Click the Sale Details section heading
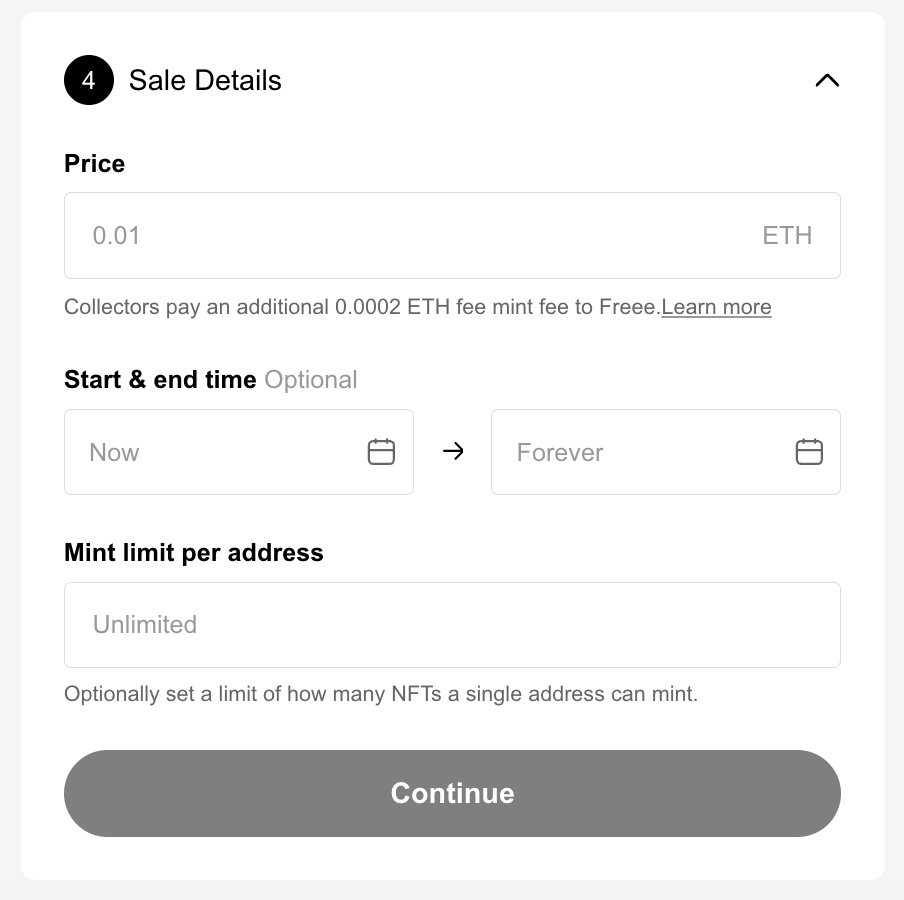Image resolution: width=904 pixels, height=900 pixels. click(205, 80)
